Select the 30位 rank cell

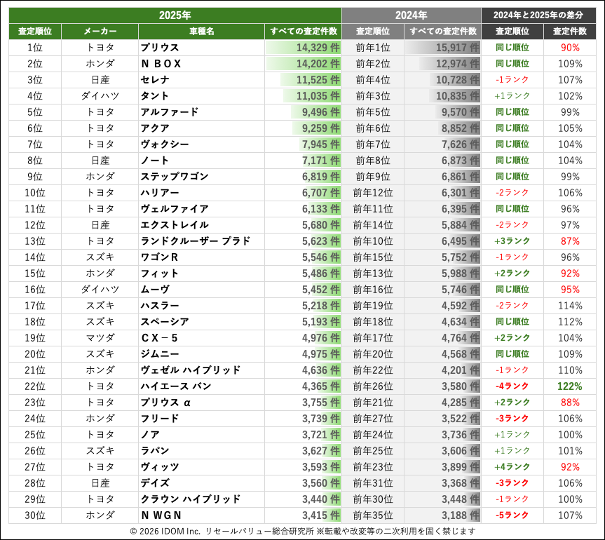tap(35, 515)
